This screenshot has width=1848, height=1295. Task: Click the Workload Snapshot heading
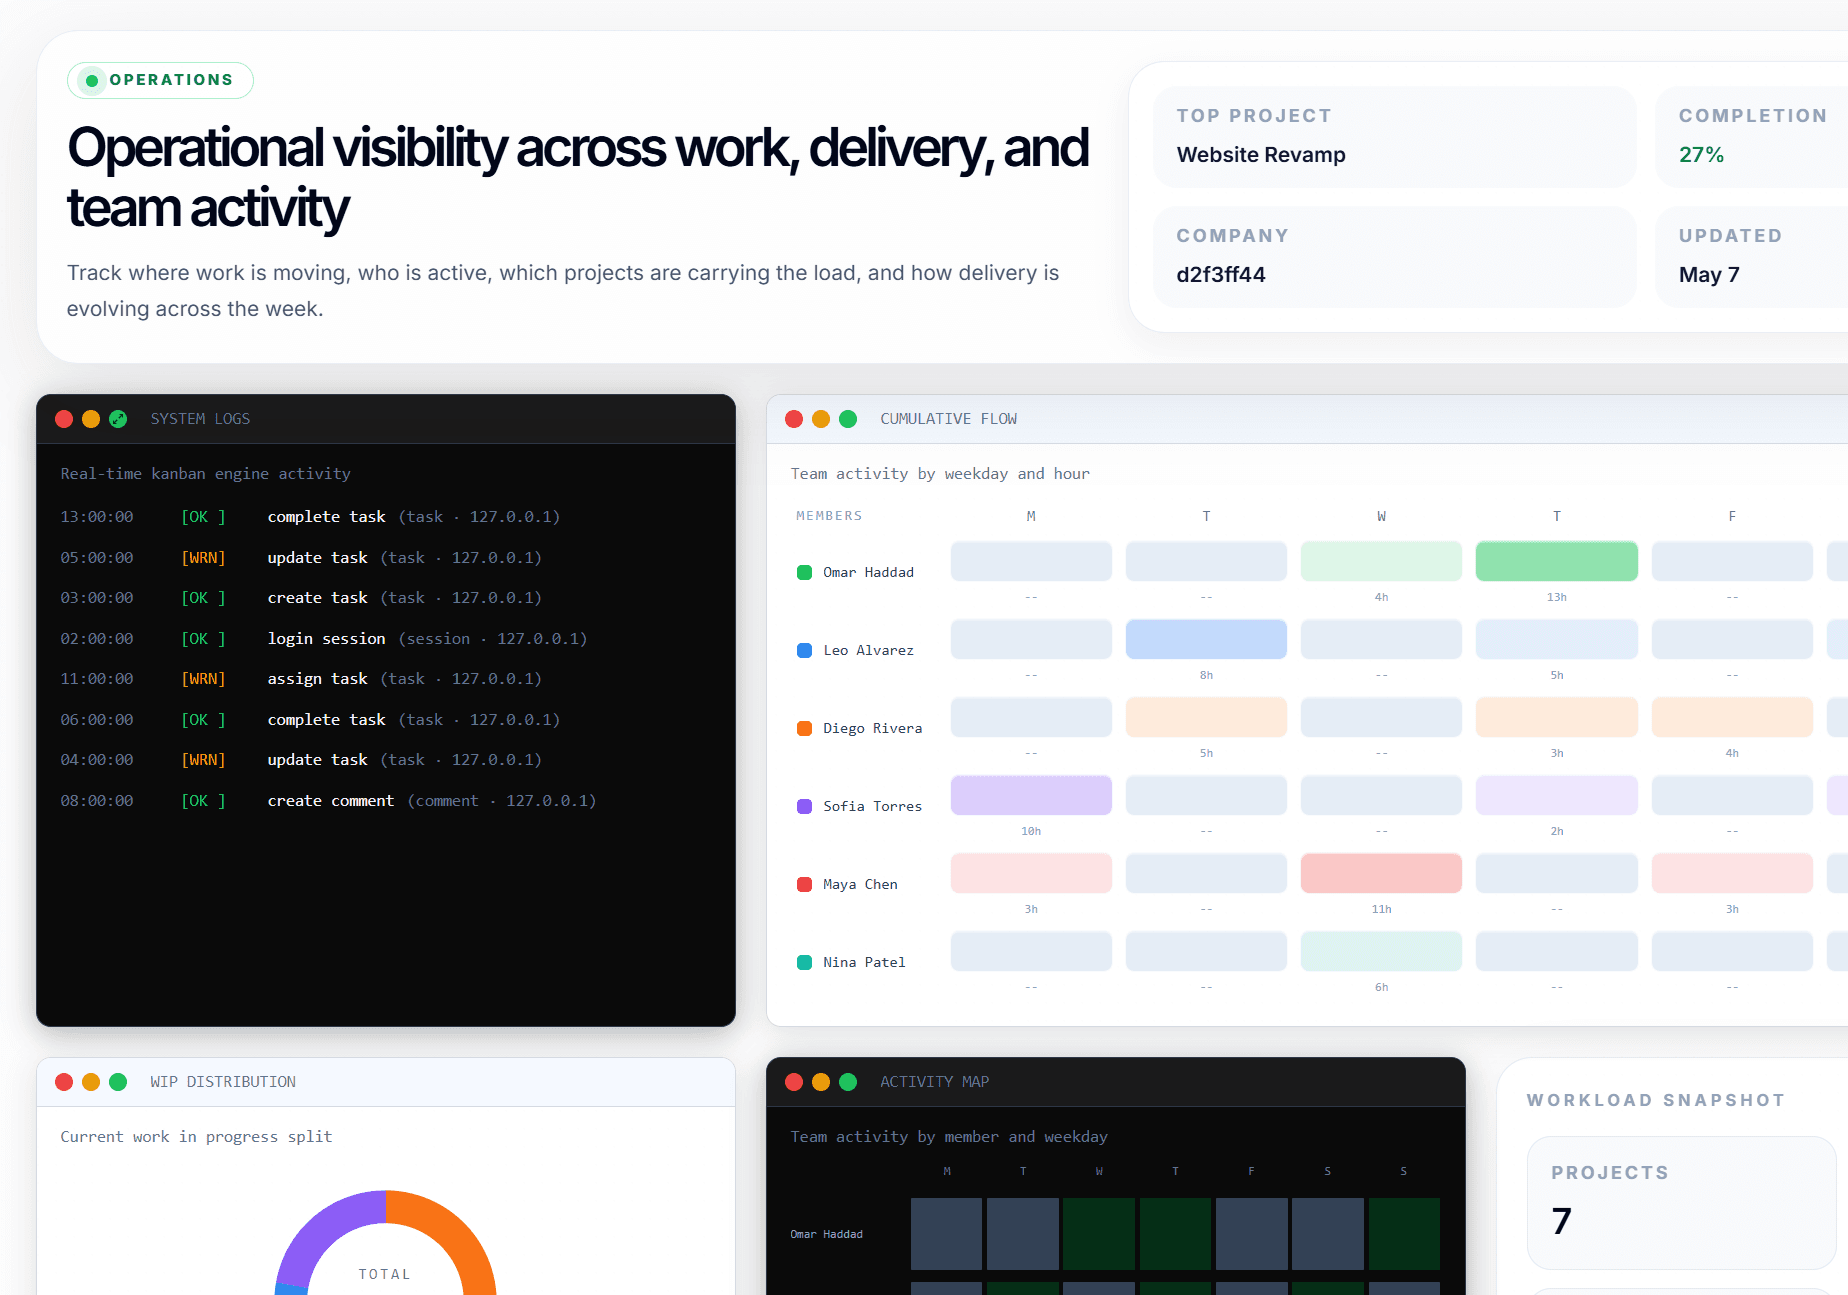point(1656,1100)
